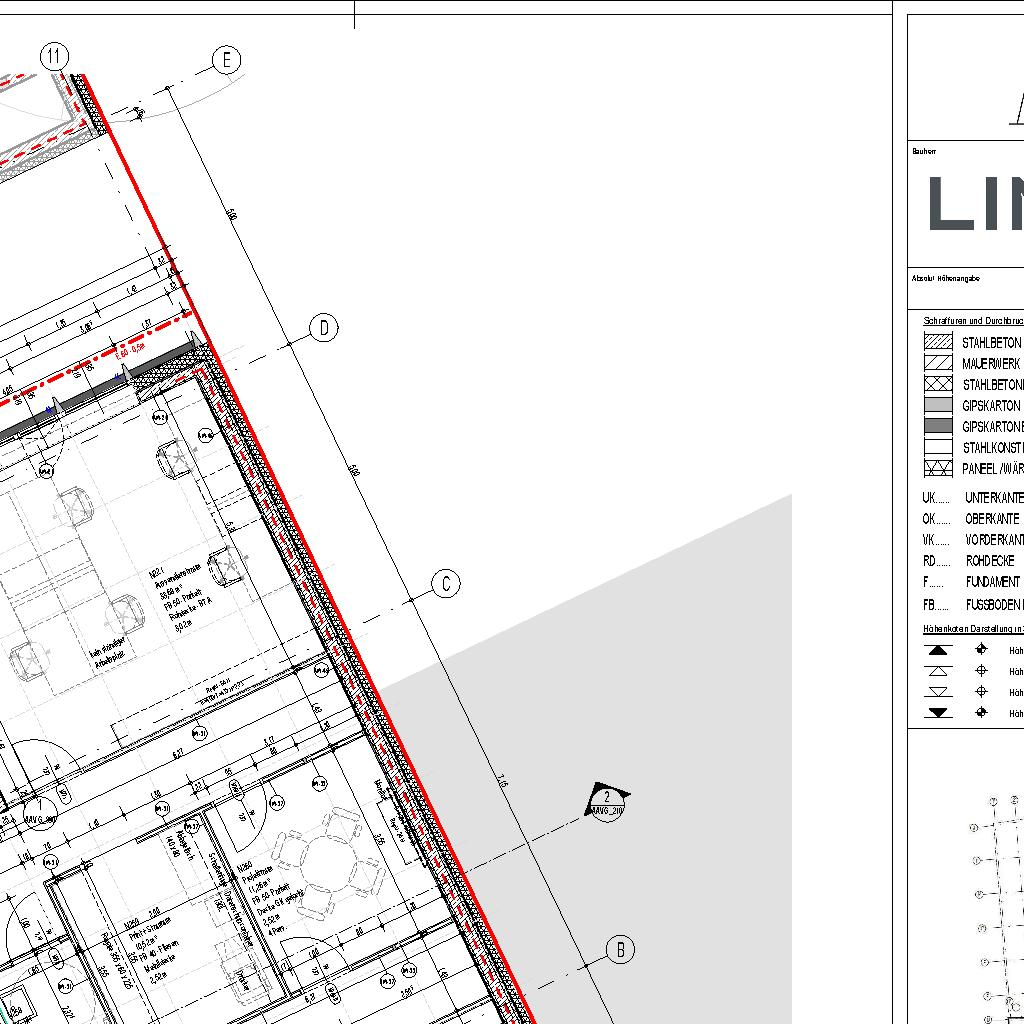Select grid axis bubble B
This screenshot has width=1024, height=1024.
620,950
